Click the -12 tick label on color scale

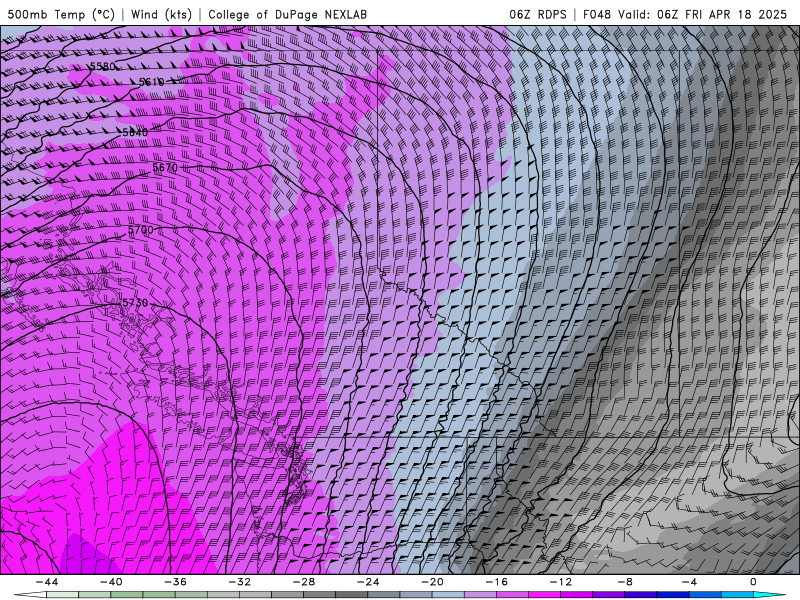561,582
